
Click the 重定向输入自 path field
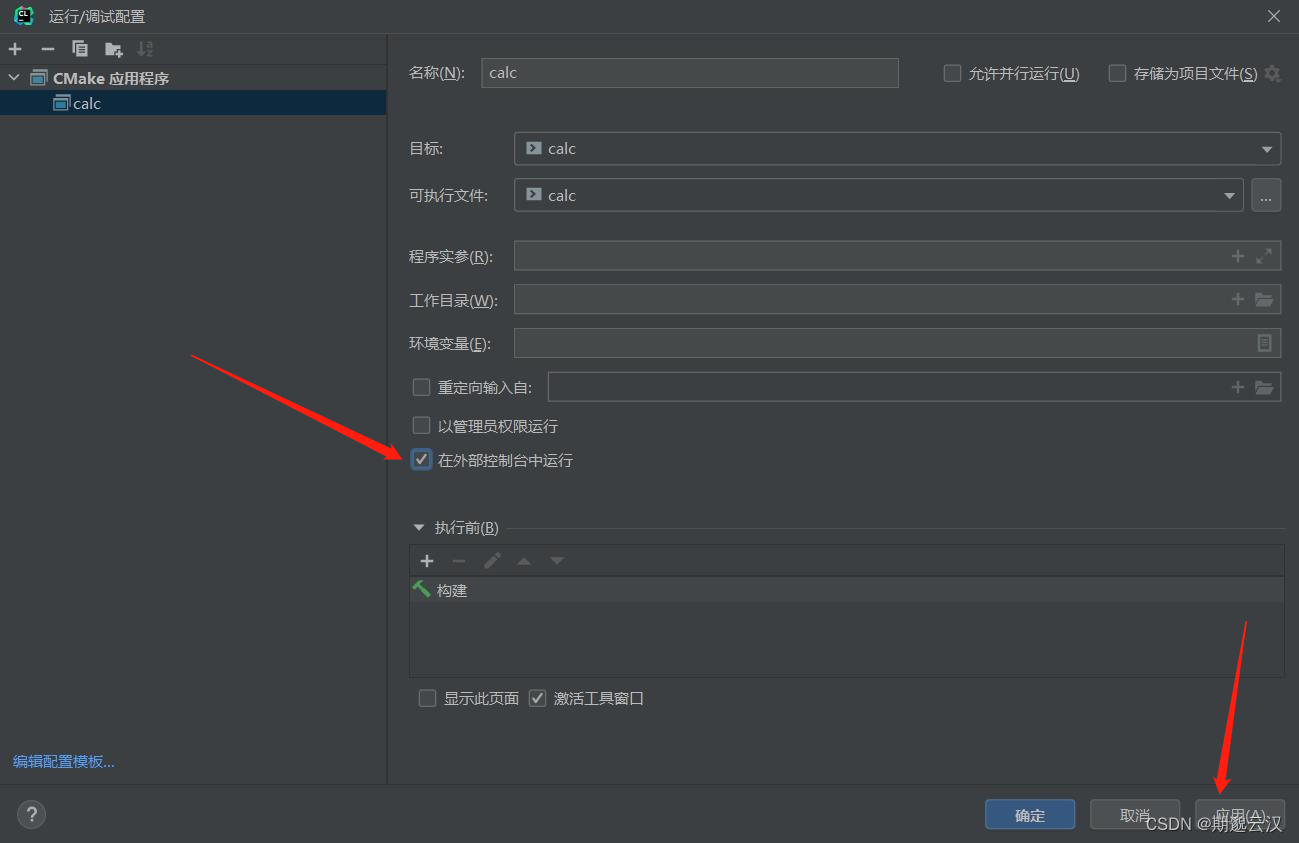click(x=914, y=387)
